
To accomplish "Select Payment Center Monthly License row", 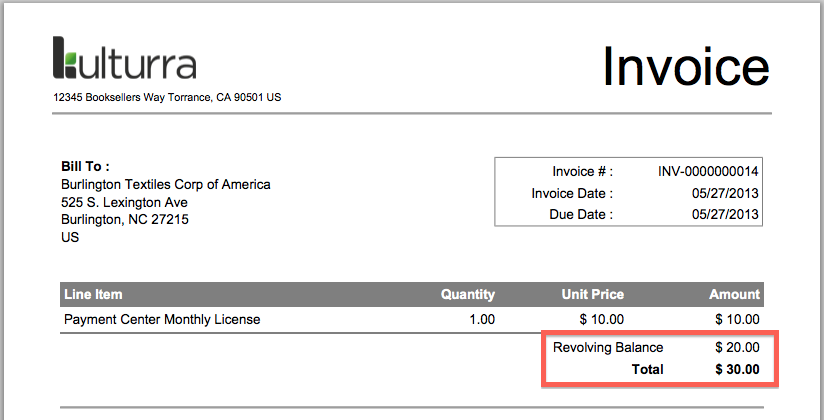I will (x=162, y=320).
